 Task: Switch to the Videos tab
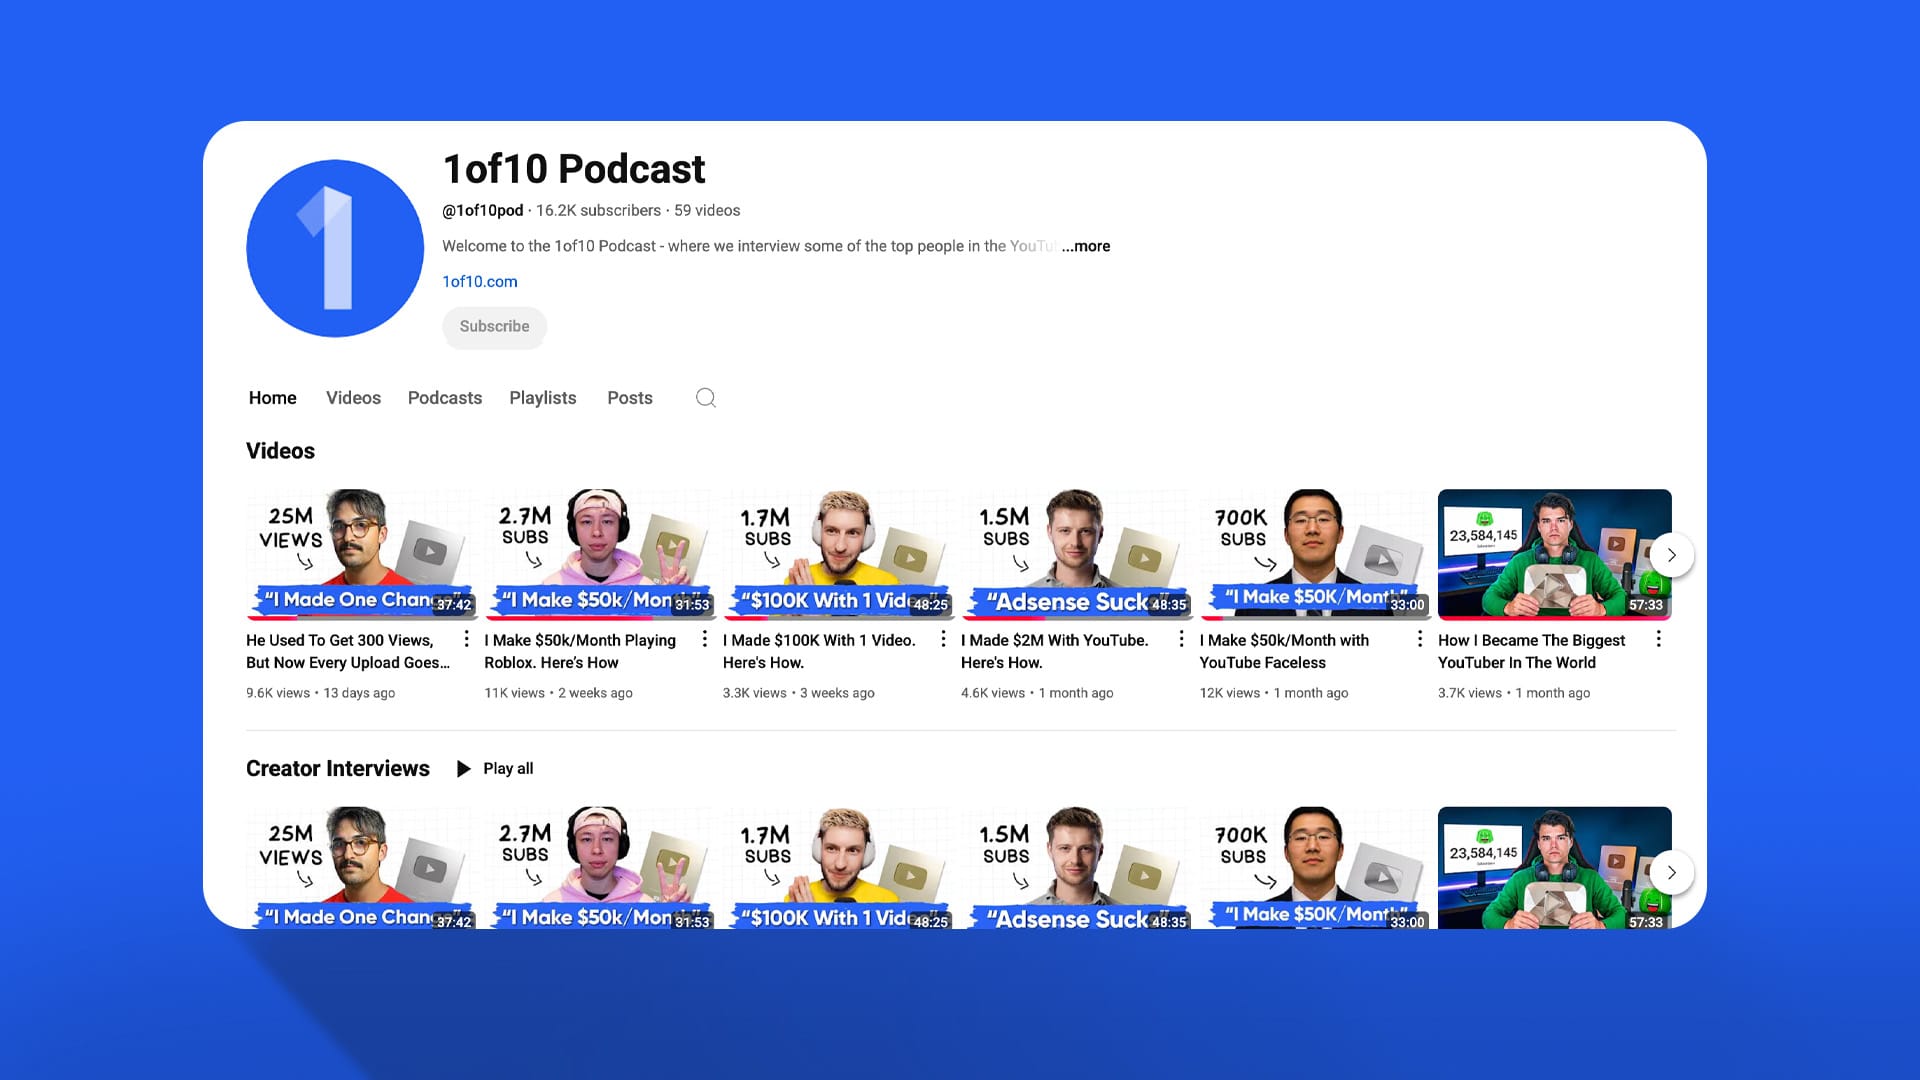[353, 398]
